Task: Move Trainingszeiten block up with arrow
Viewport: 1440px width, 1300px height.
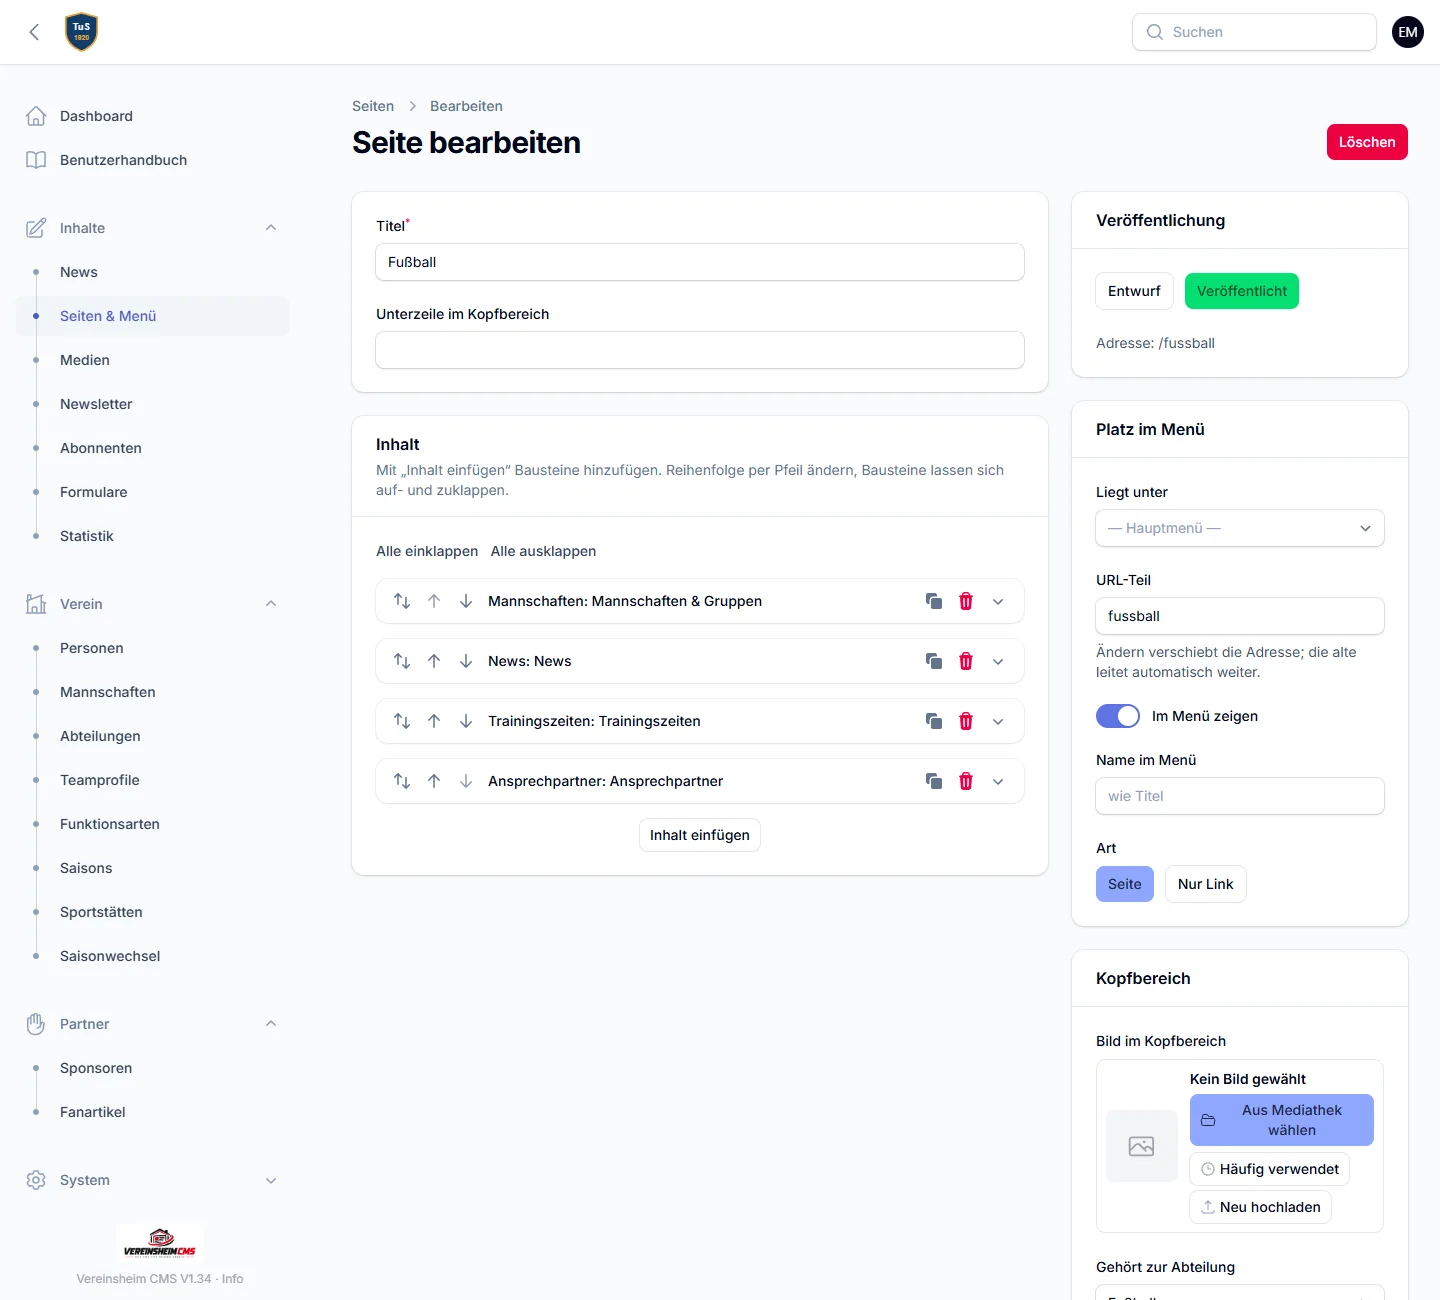Action: [434, 721]
